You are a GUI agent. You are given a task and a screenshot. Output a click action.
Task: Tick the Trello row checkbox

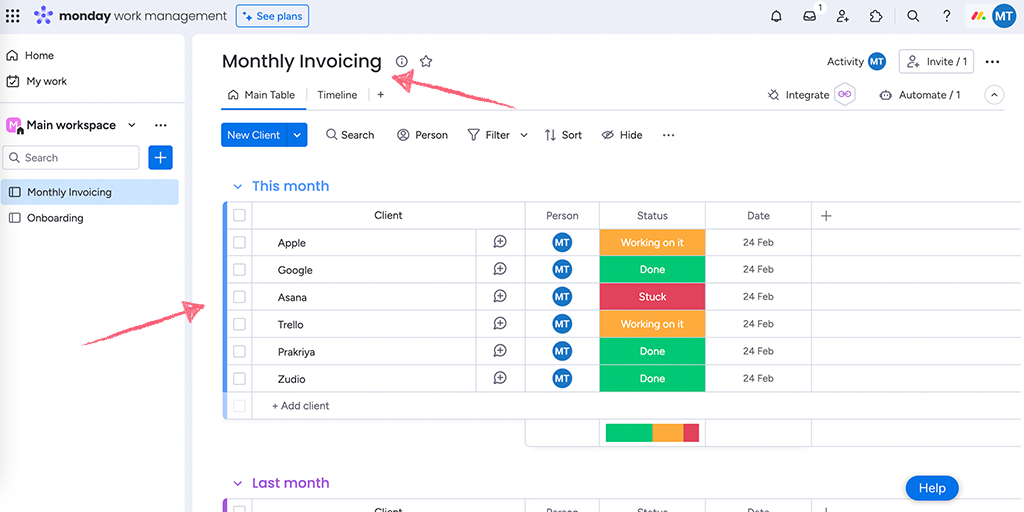(x=240, y=324)
